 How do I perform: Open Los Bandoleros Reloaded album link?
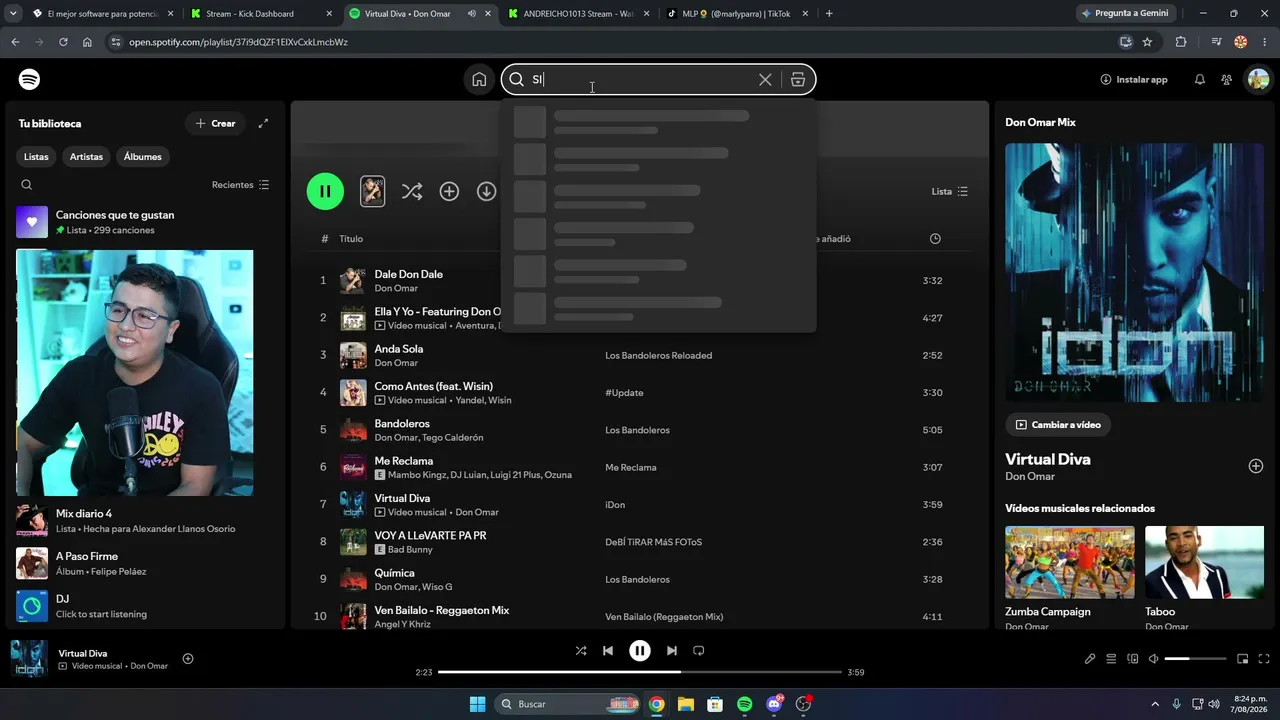point(659,355)
